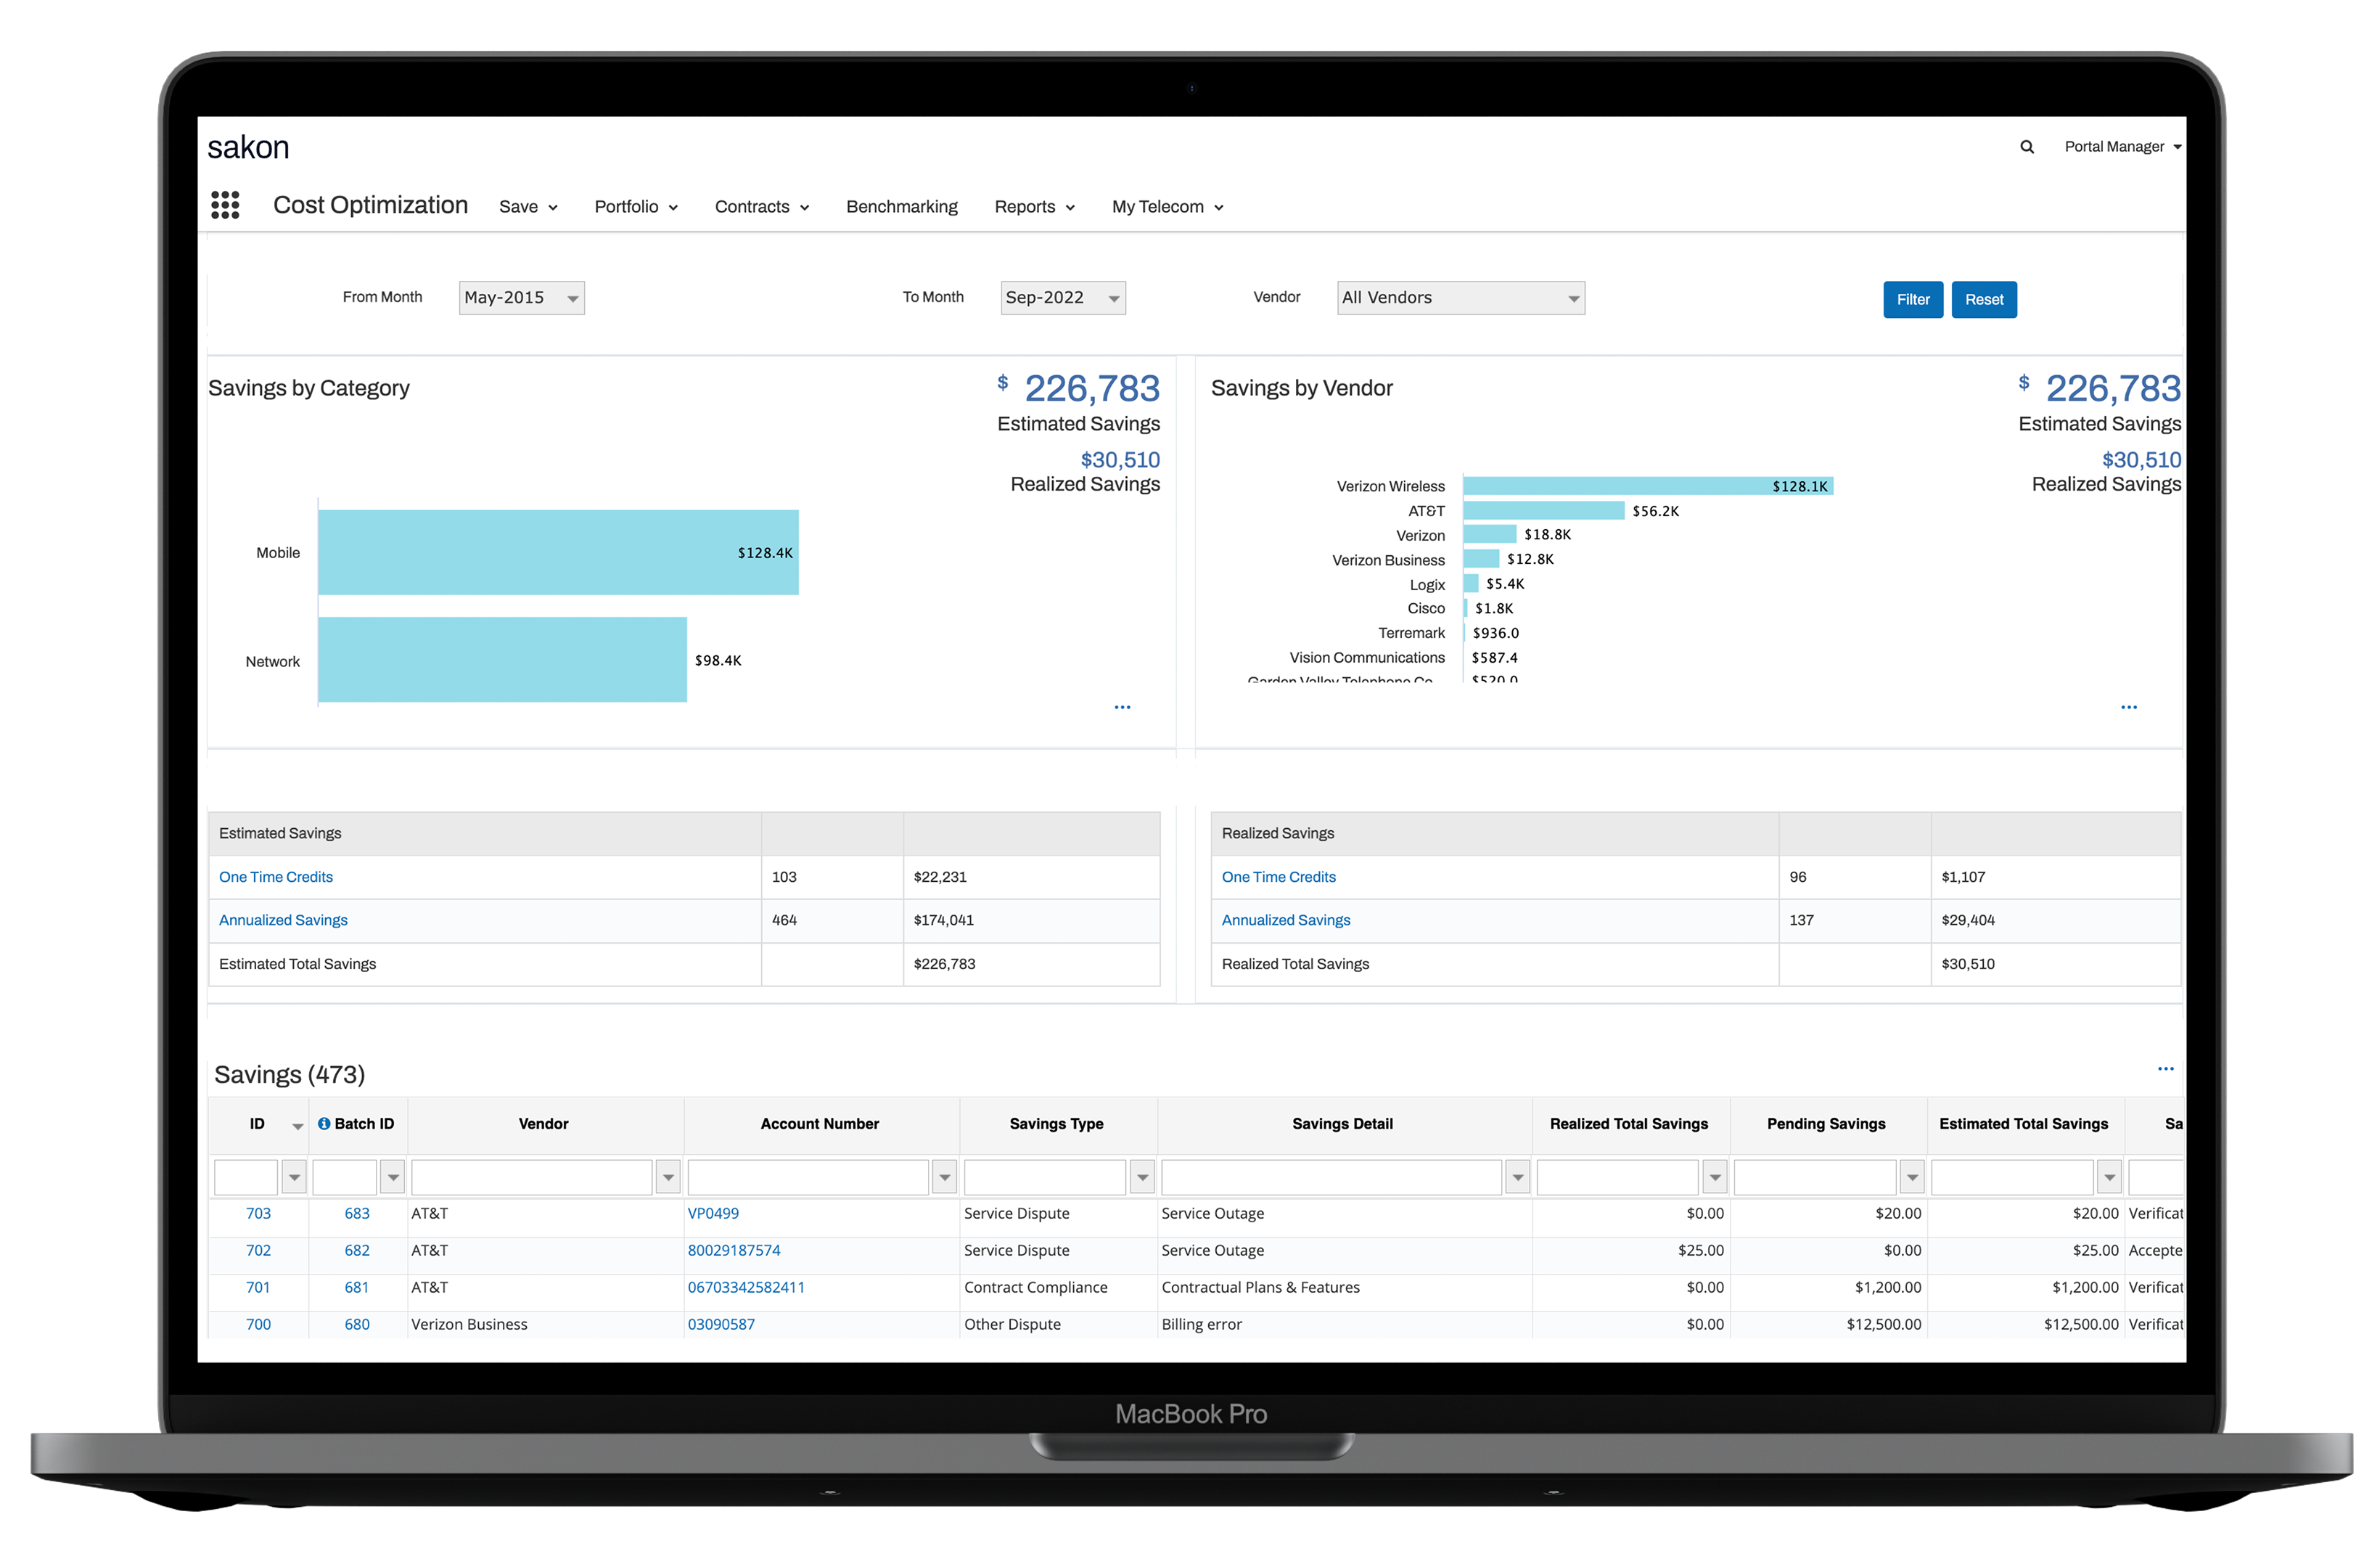This screenshot has width=2380, height=1546.
Task: Open the Savings by Vendor chart ellipsis menu
Action: (x=2129, y=707)
